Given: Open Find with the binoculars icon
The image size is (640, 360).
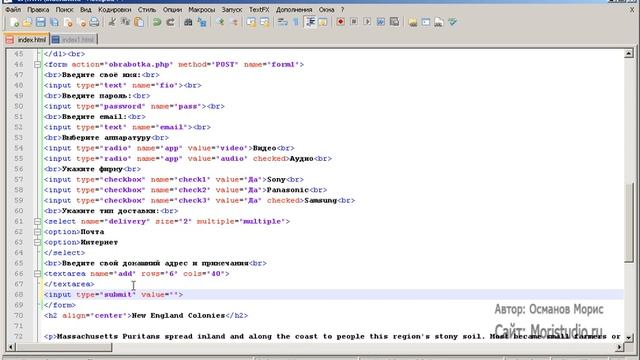Looking at the screenshot, I should click(188, 22).
